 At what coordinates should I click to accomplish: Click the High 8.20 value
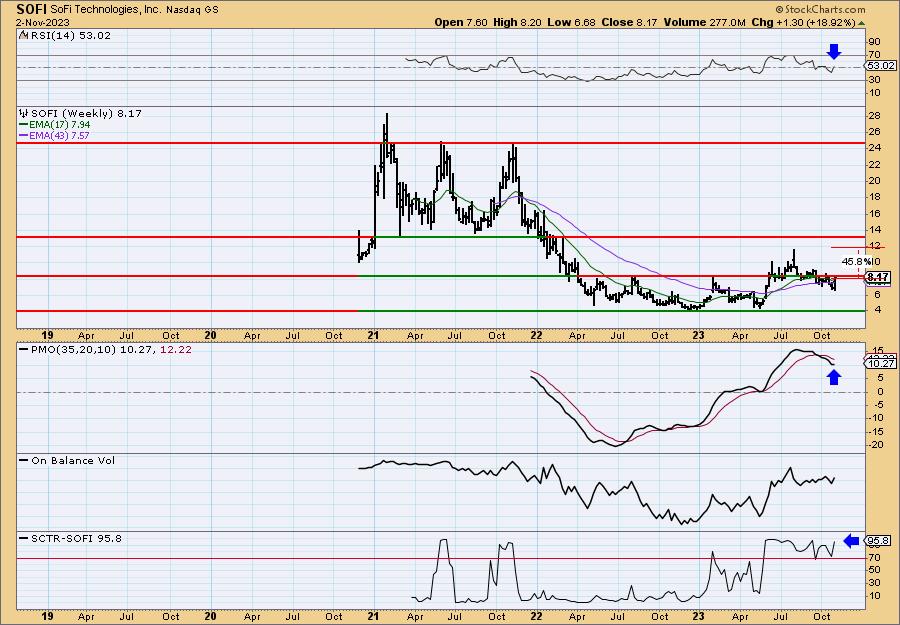pyautogui.click(x=517, y=22)
